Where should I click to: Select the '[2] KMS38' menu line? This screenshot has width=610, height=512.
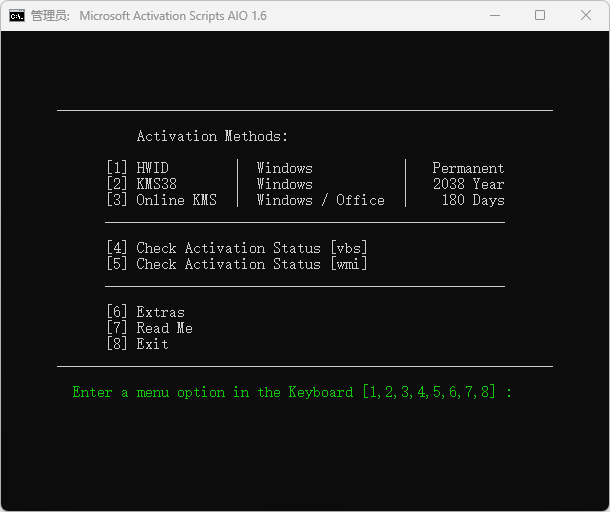142,184
